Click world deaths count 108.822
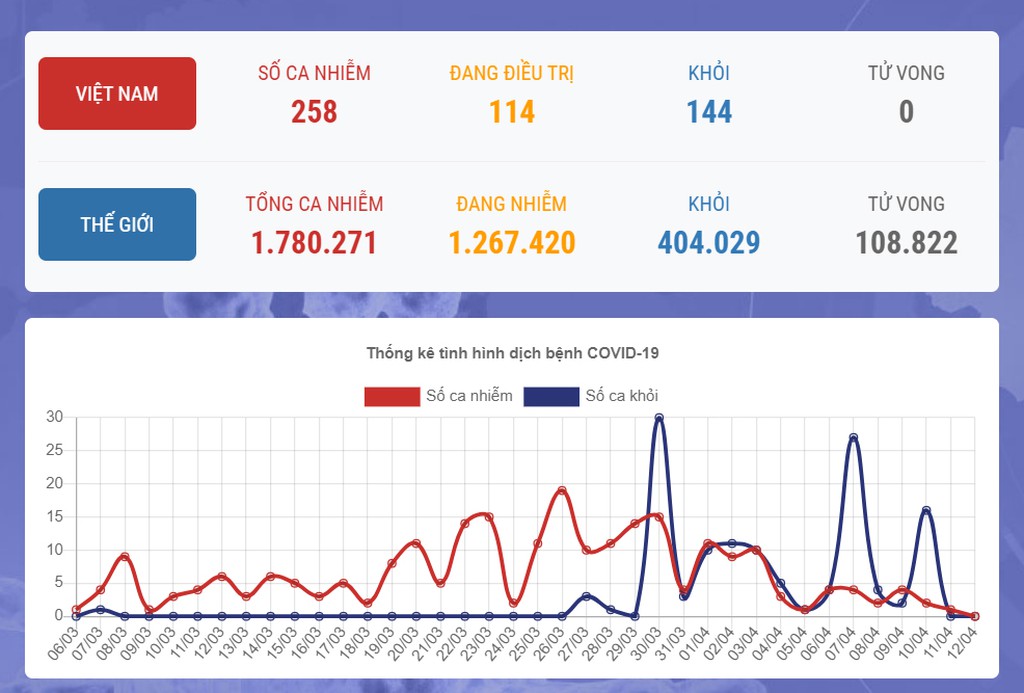Screen dimensions: 1024x693 [906, 242]
